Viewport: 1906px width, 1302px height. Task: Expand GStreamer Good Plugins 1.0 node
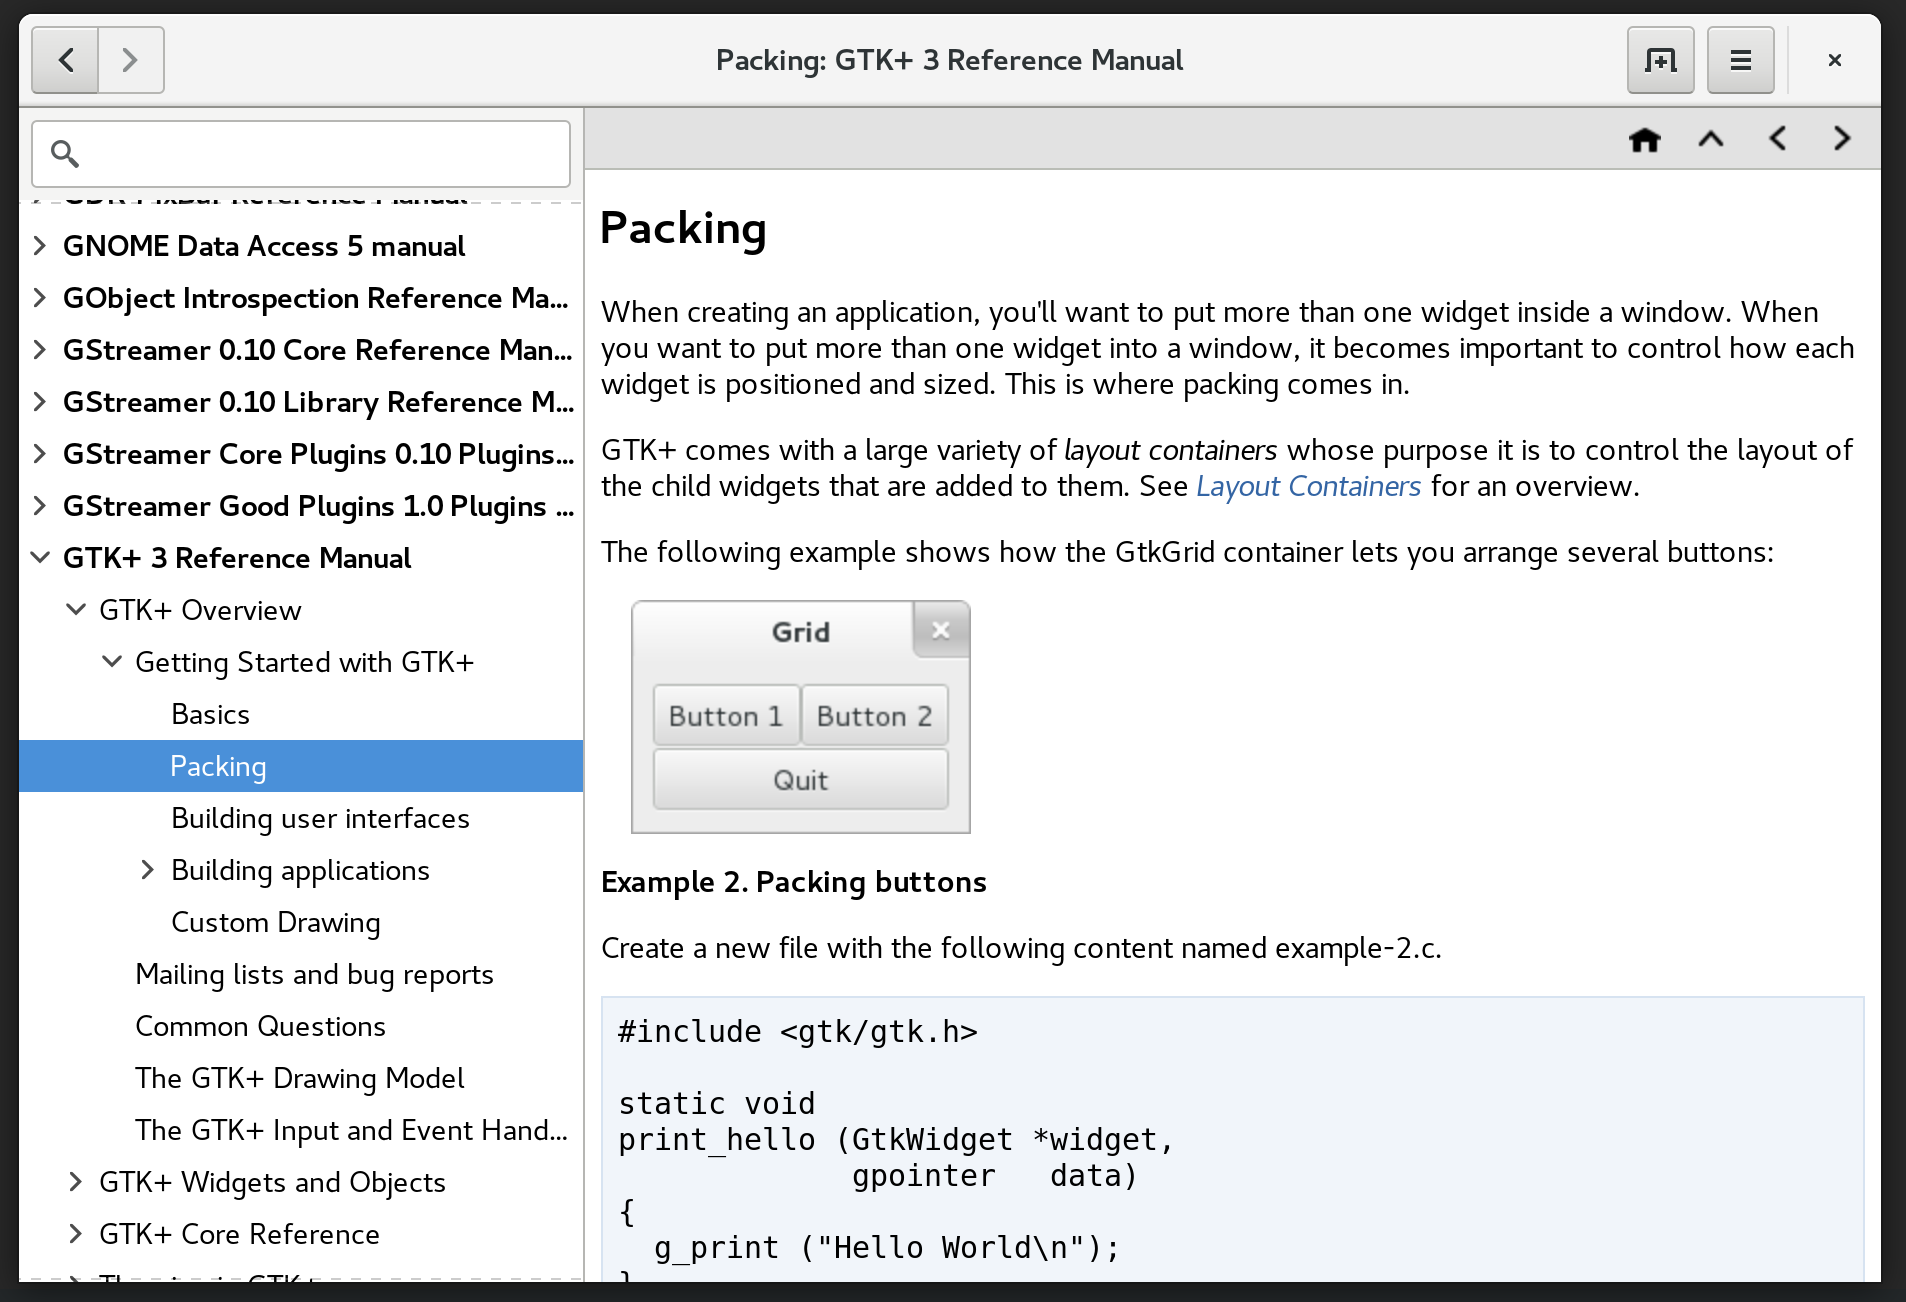coord(40,506)
